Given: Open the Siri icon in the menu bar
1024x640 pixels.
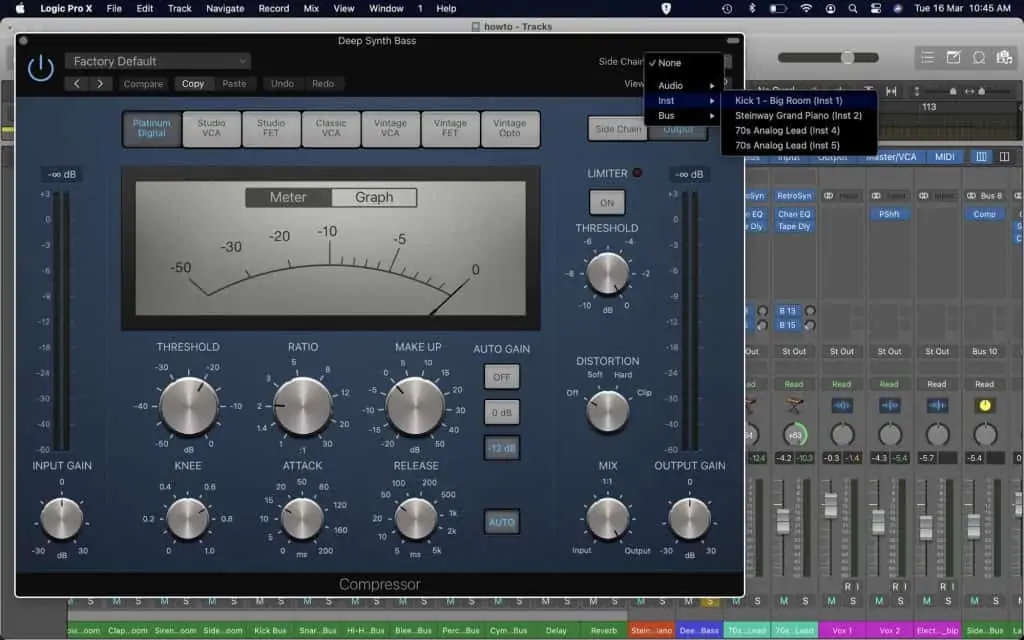Looking at the screenshot, I should coord(898,8).
